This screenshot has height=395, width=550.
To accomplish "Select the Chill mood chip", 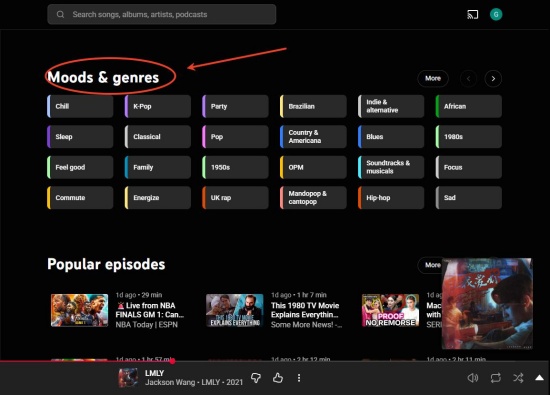I will (x=80, y=106).
